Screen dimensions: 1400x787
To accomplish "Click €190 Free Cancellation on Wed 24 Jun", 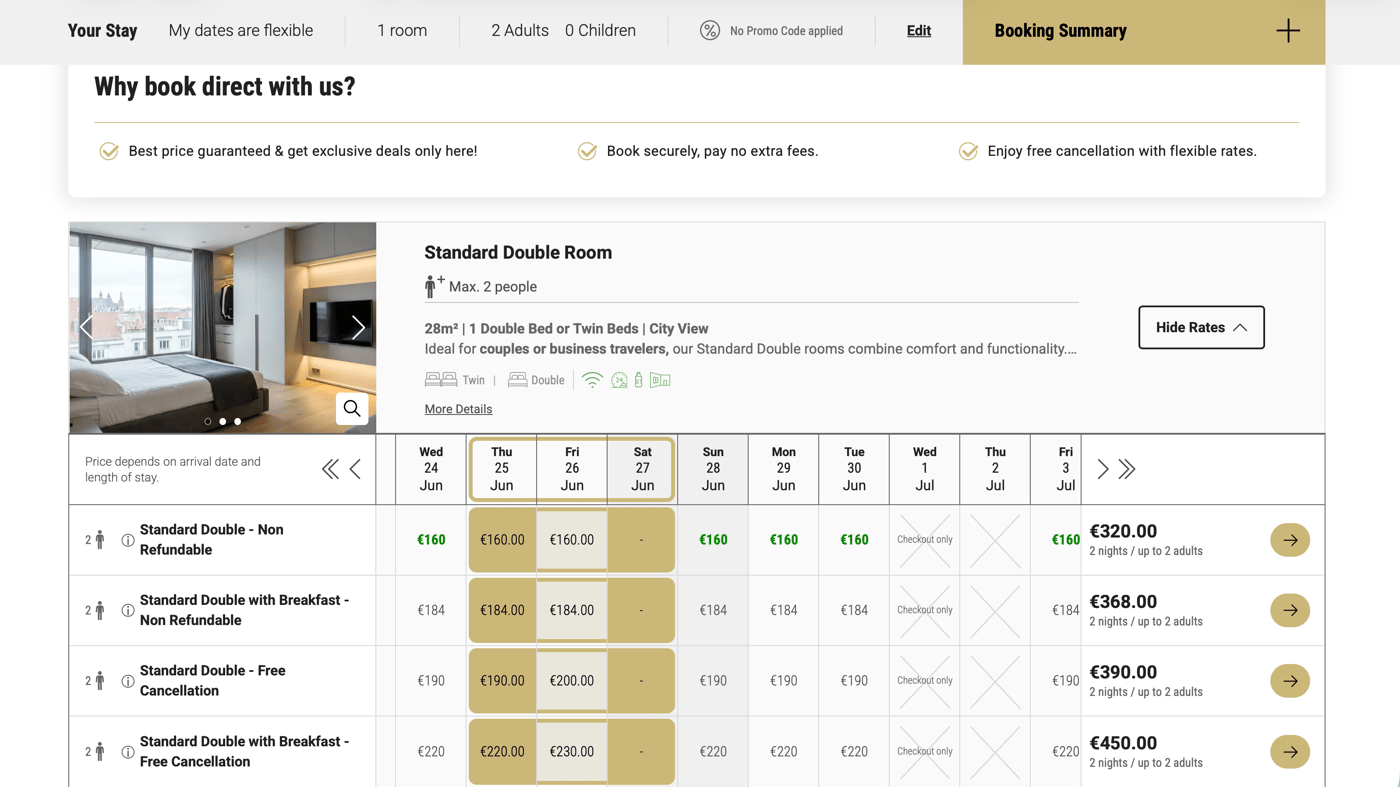I will (x=431, y=681).
